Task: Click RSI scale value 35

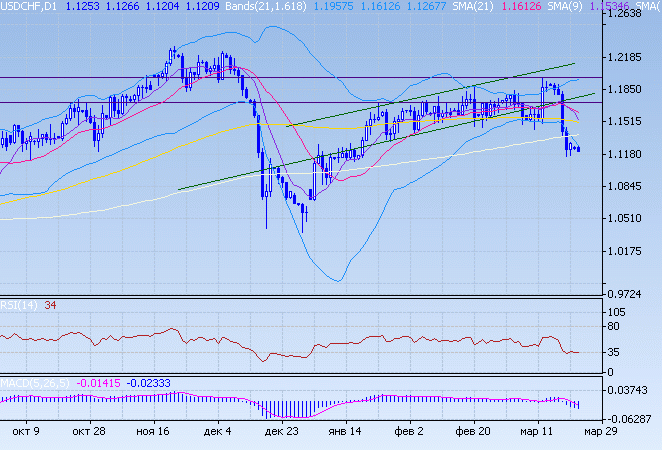Action: tap(618, 352)
